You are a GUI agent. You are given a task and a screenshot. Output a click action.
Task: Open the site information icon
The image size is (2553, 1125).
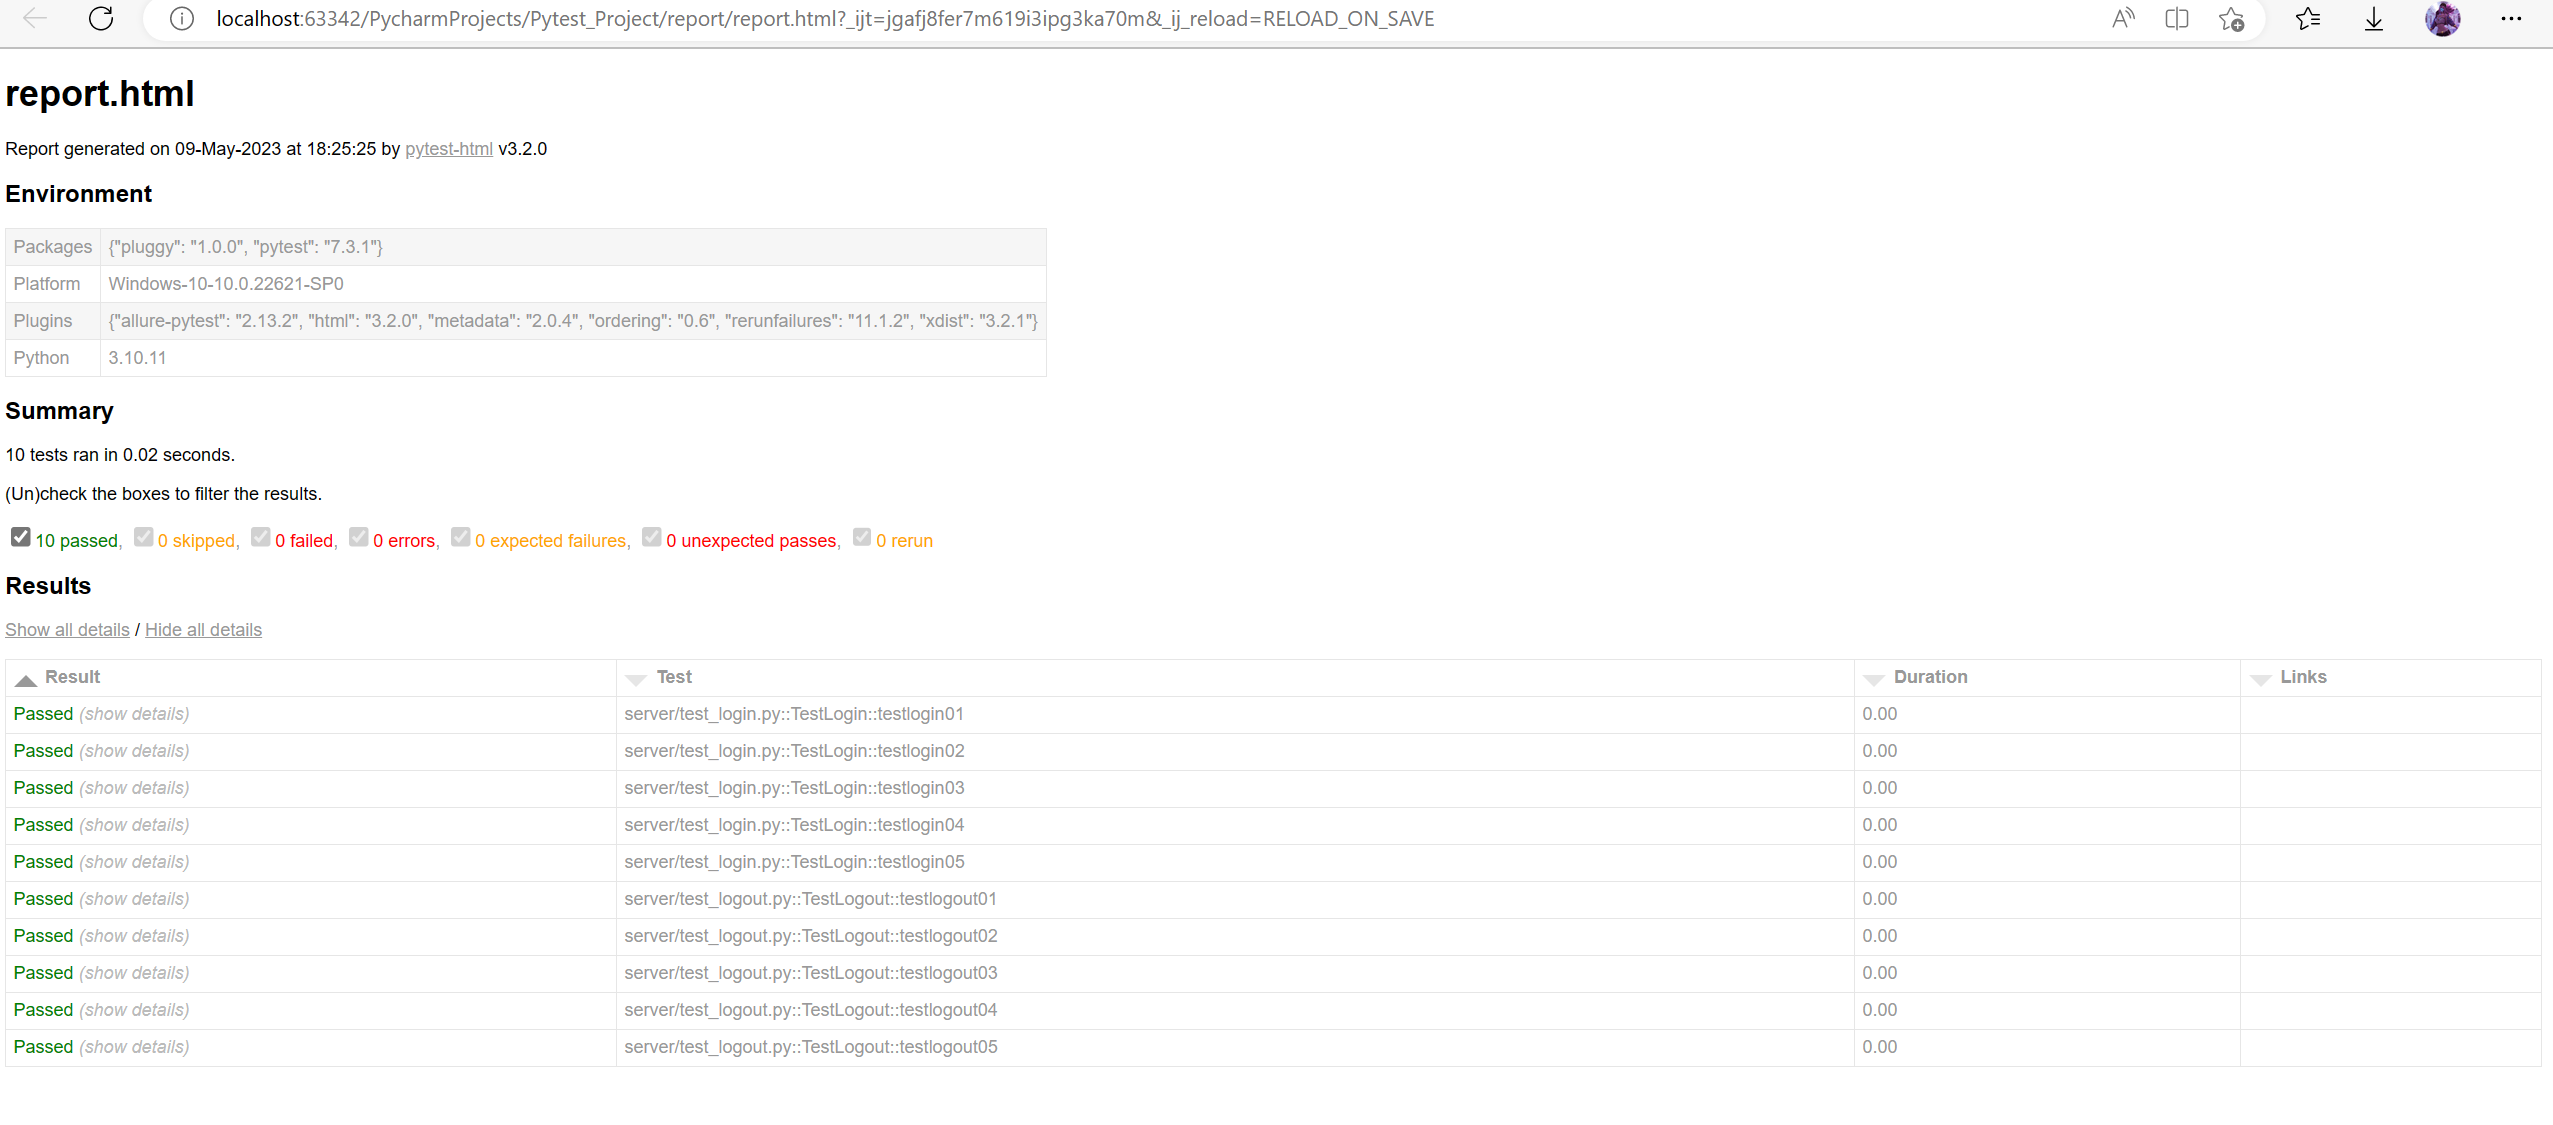pos(181,19)
